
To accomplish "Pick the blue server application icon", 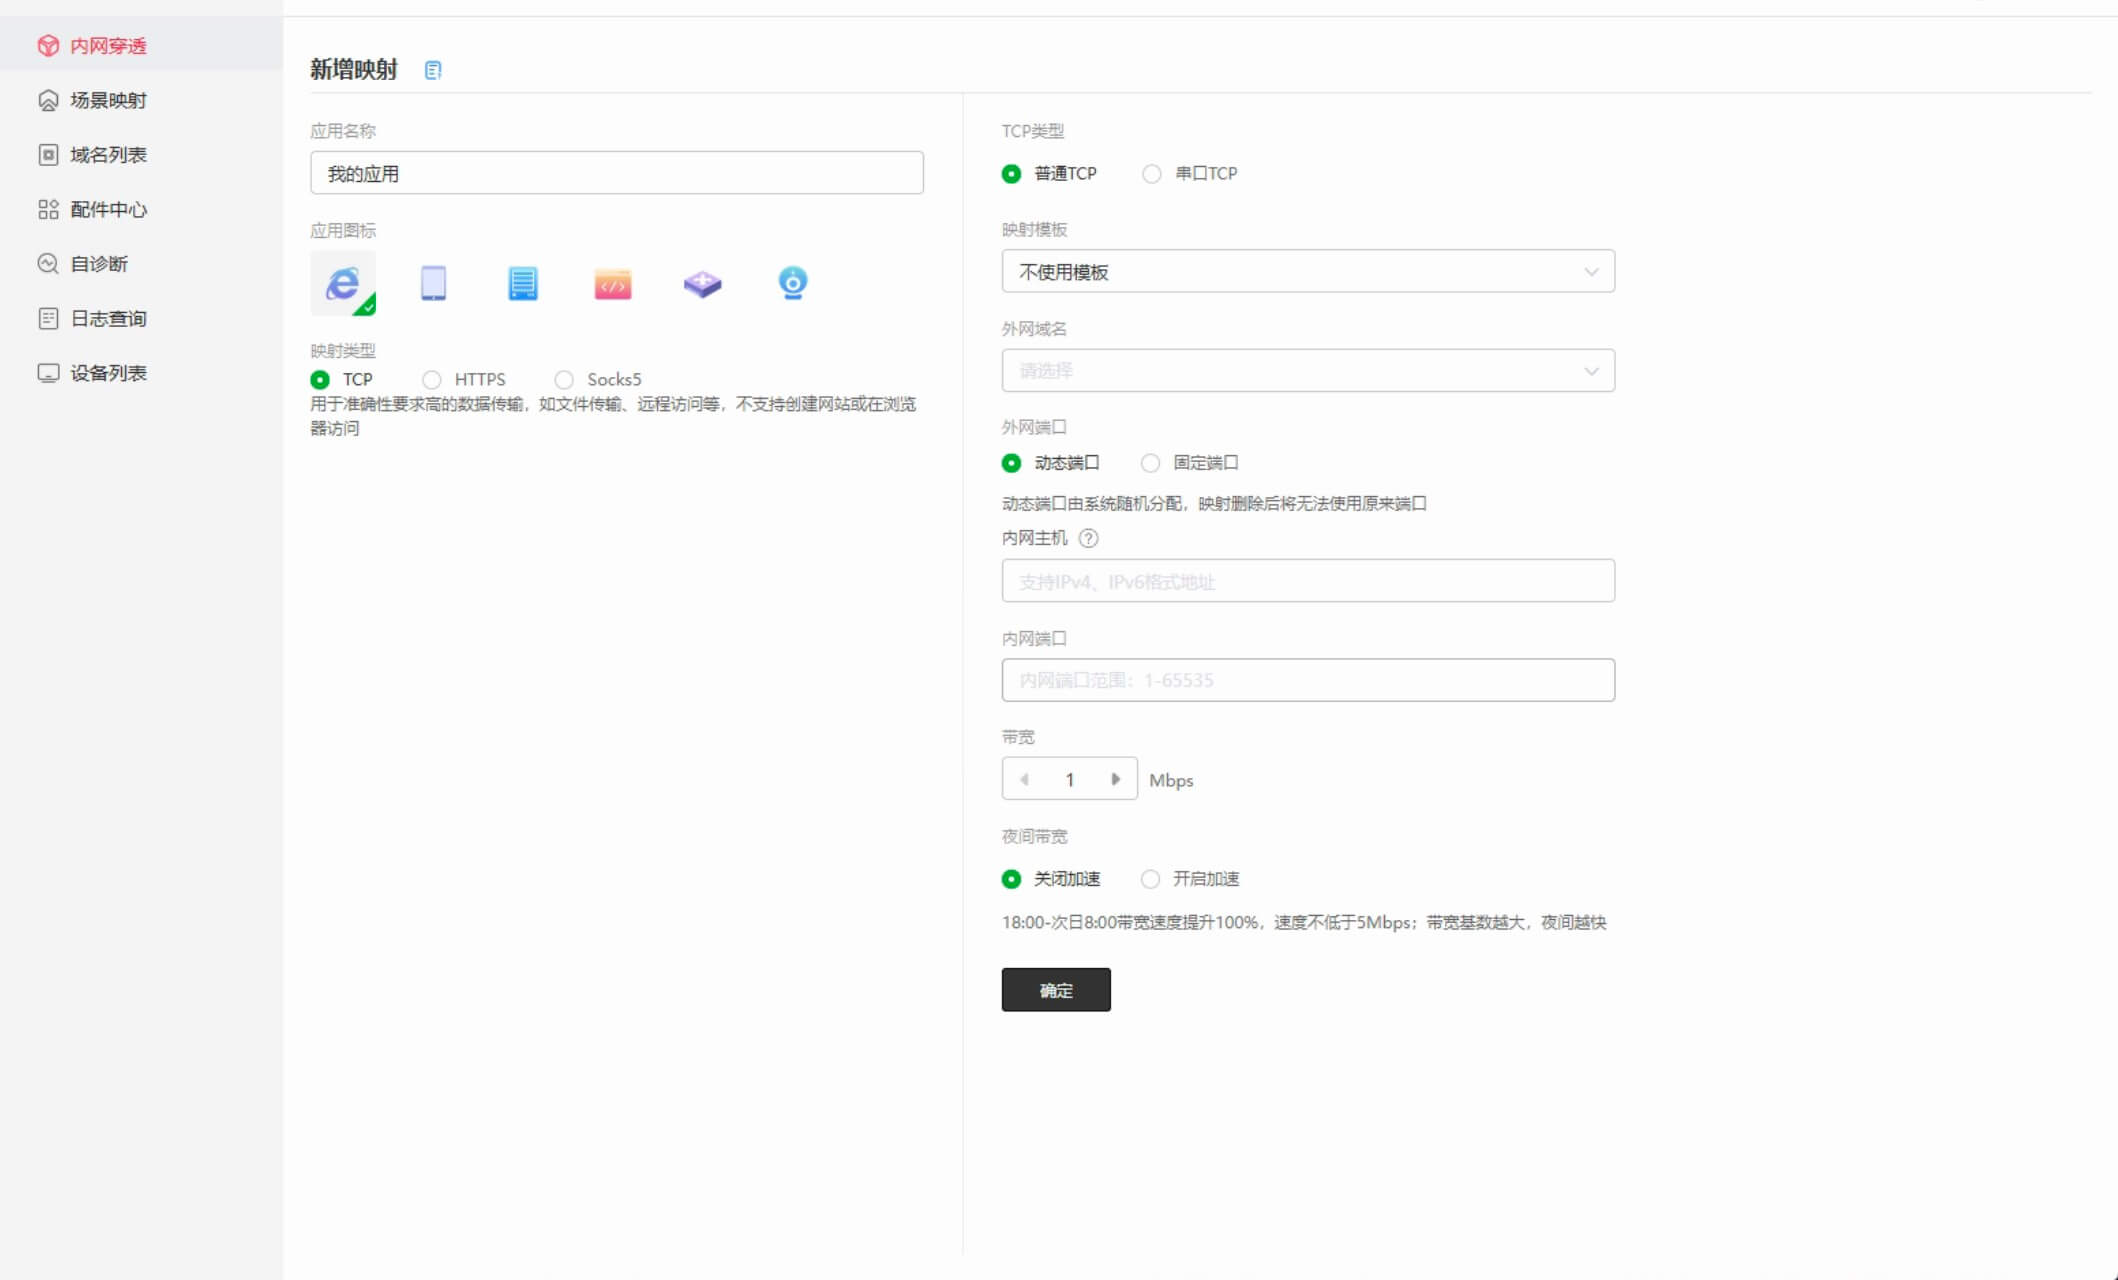I will (522, 284).
